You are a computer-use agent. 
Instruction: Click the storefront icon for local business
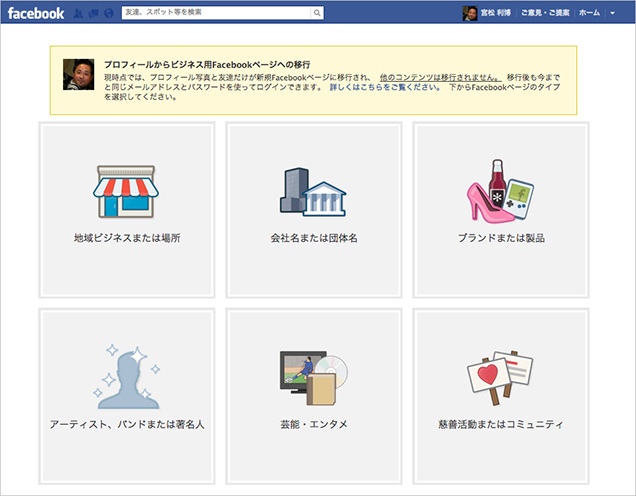coord(126,191)
